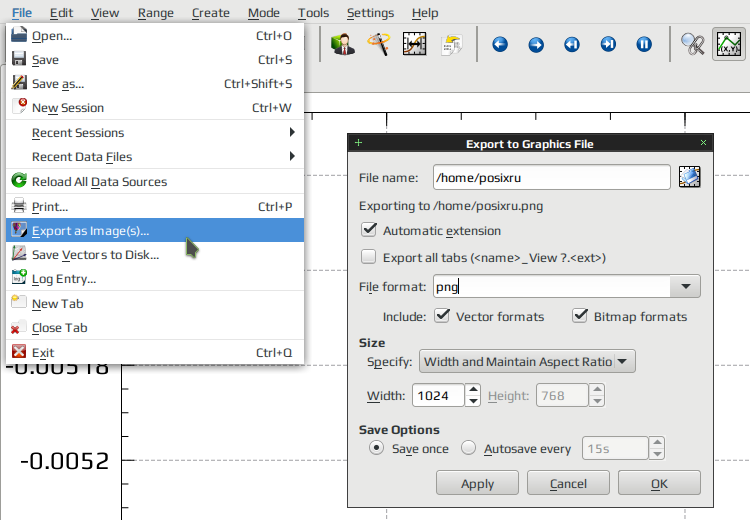
Task: Click the Apply button
Action: point(477,483)
